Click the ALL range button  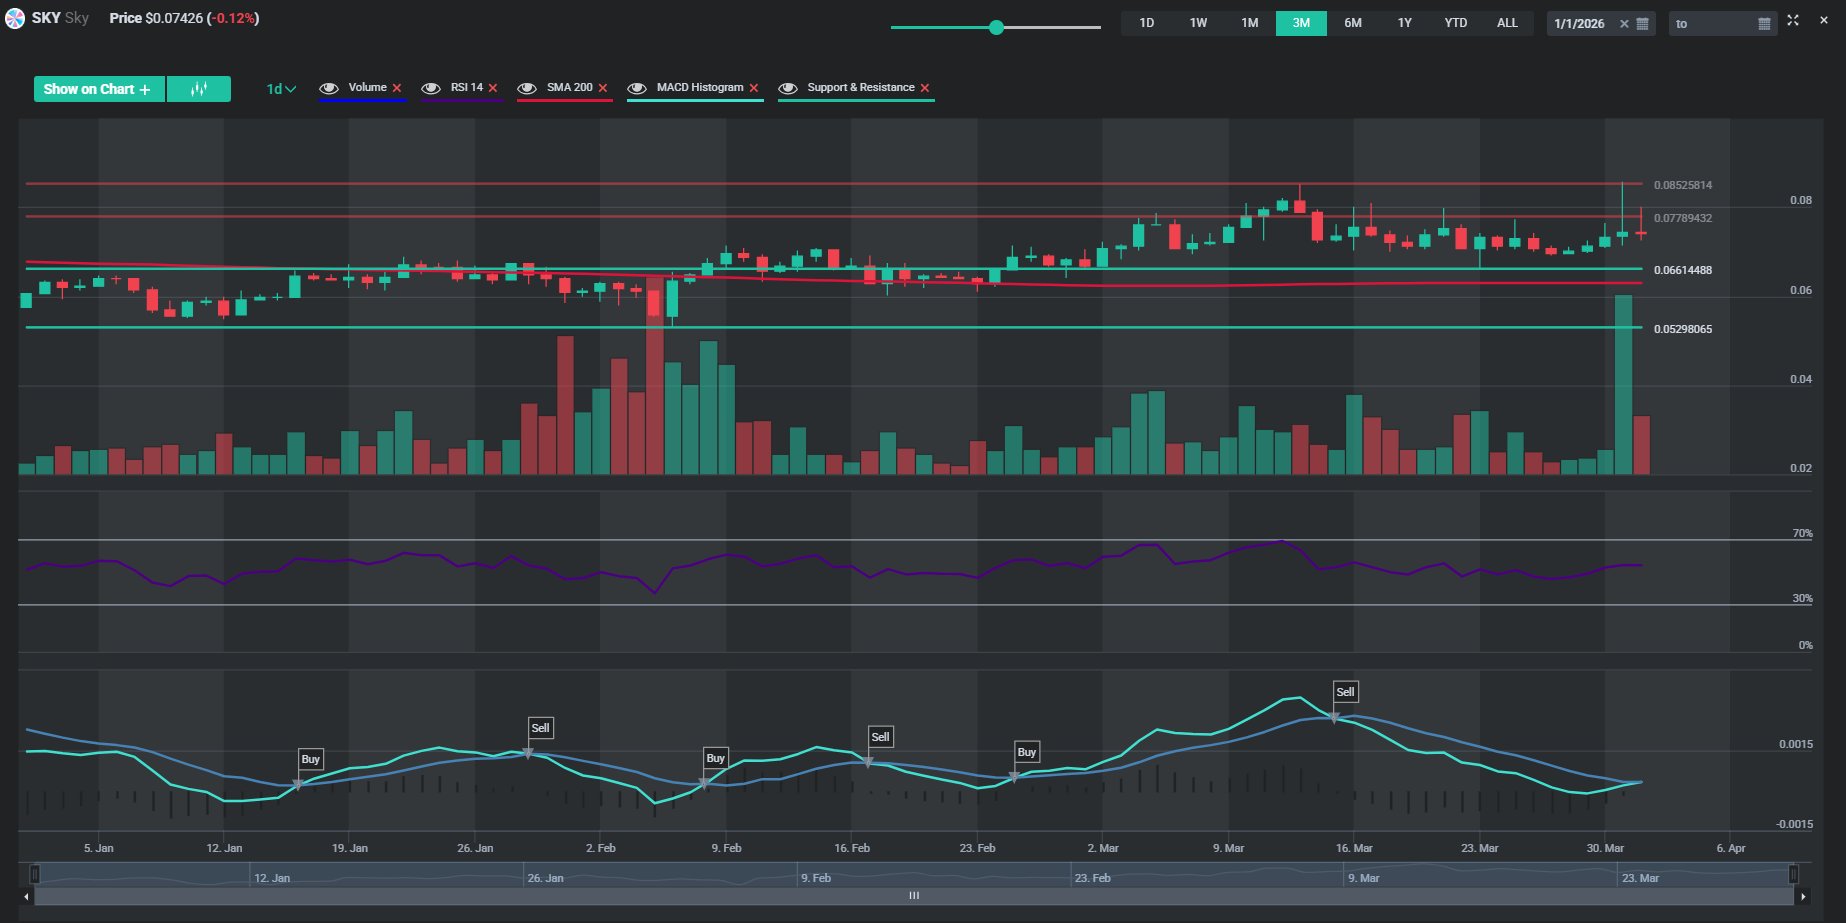(1507, 23)
